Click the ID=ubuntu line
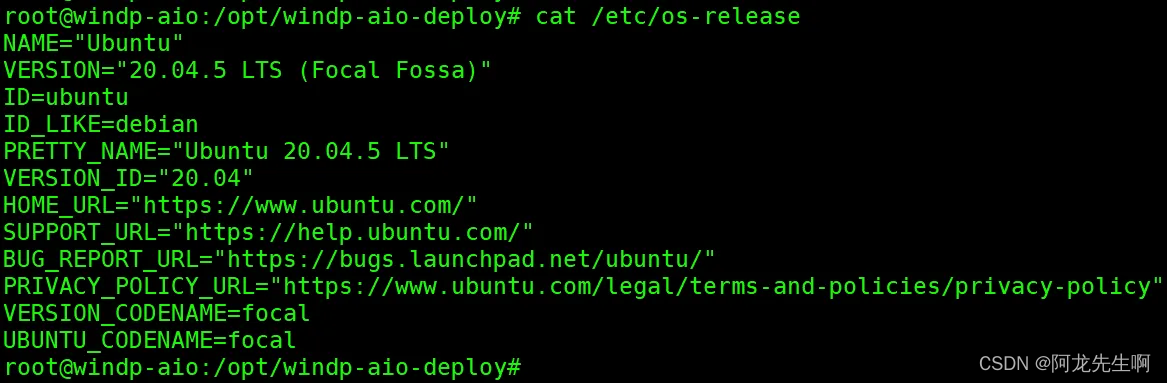The height and width of the screenshot is (383, 1167). [65, 97]
